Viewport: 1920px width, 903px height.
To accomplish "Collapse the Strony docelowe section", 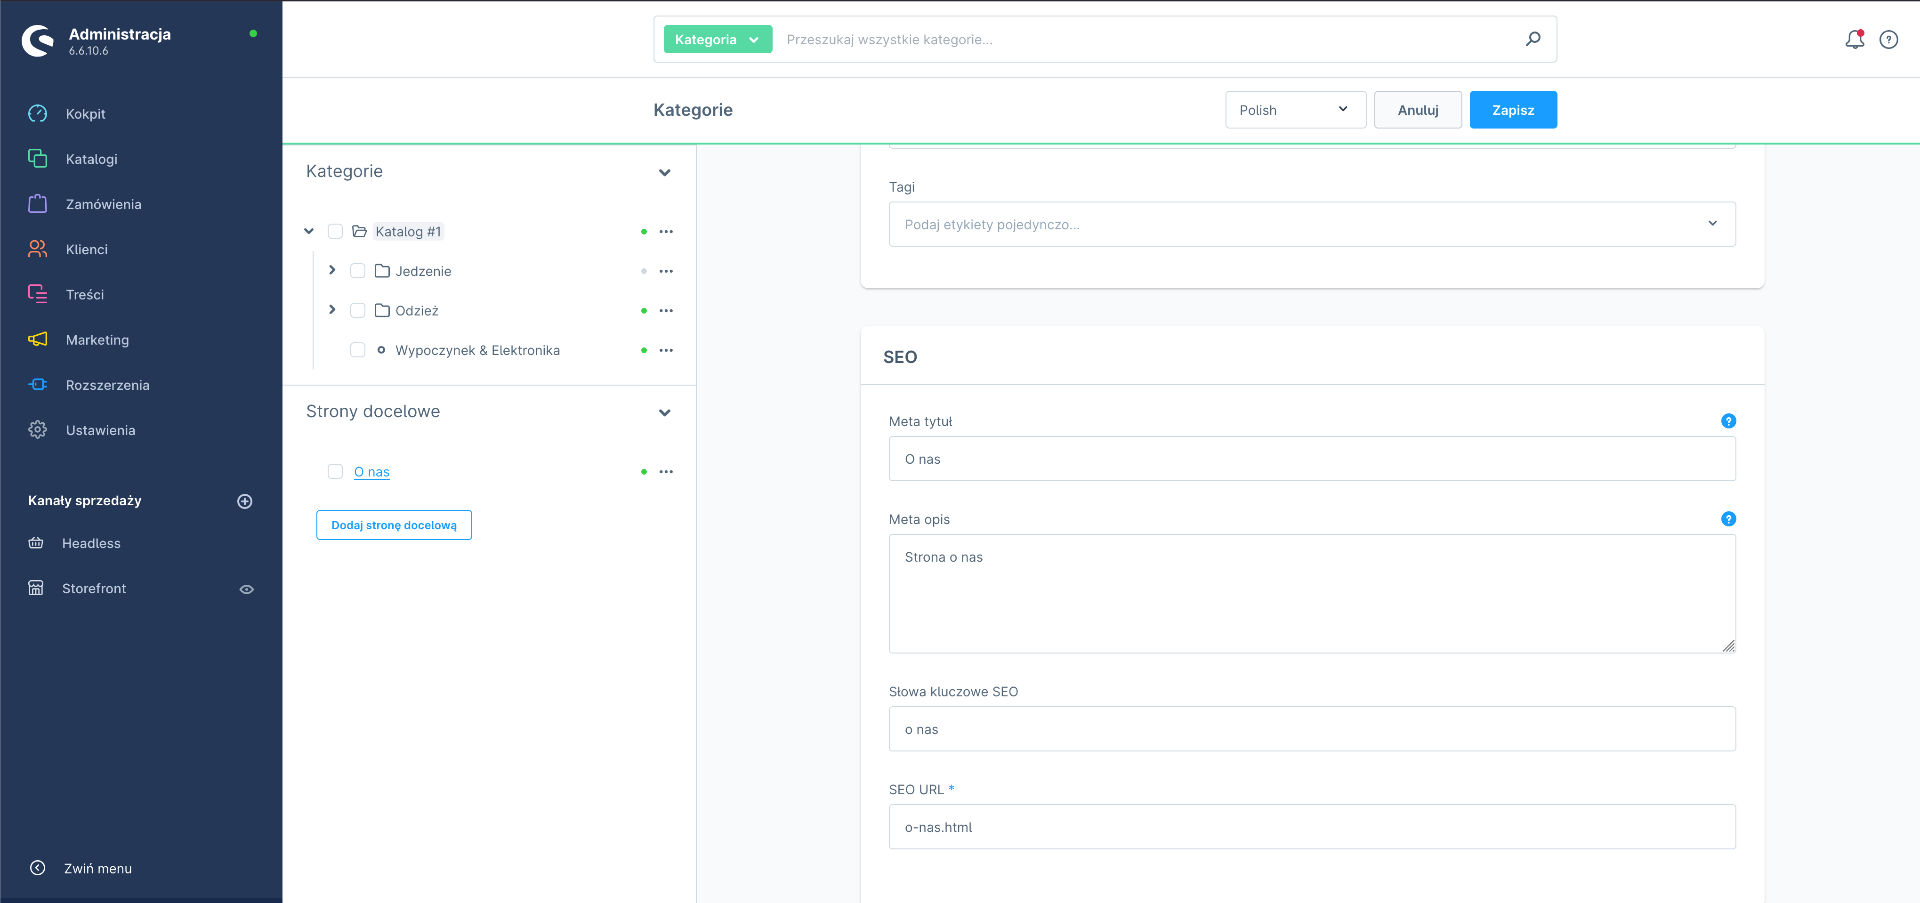I will (x=664, y=413).
